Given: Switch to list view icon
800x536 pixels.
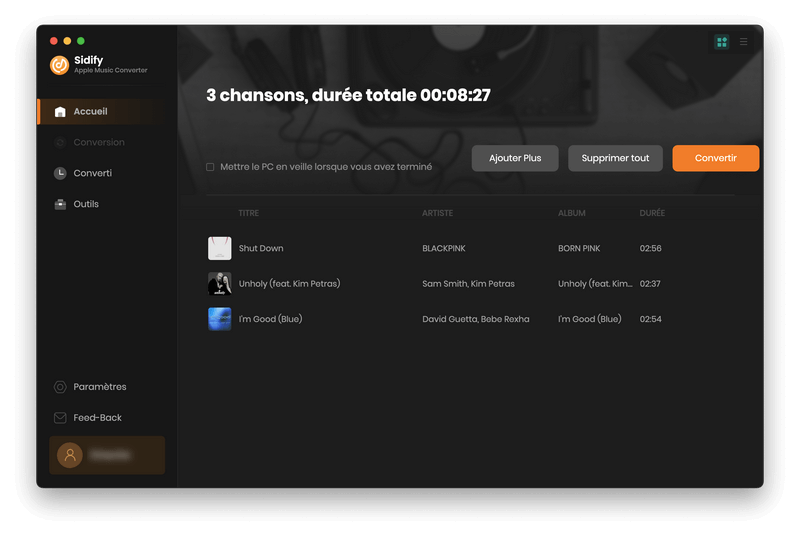Looking at the screenshot, I should point(743,42).
